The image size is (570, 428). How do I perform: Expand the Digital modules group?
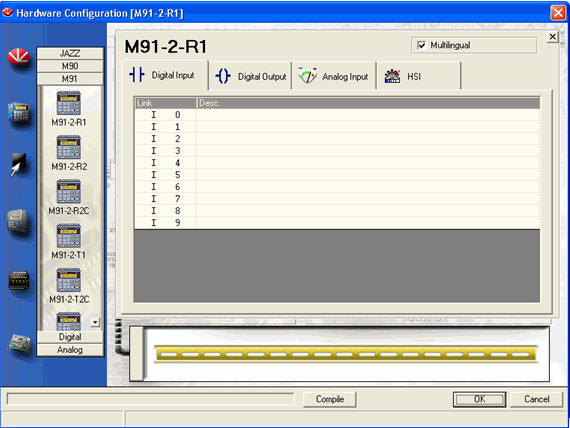tap(70, 337)
